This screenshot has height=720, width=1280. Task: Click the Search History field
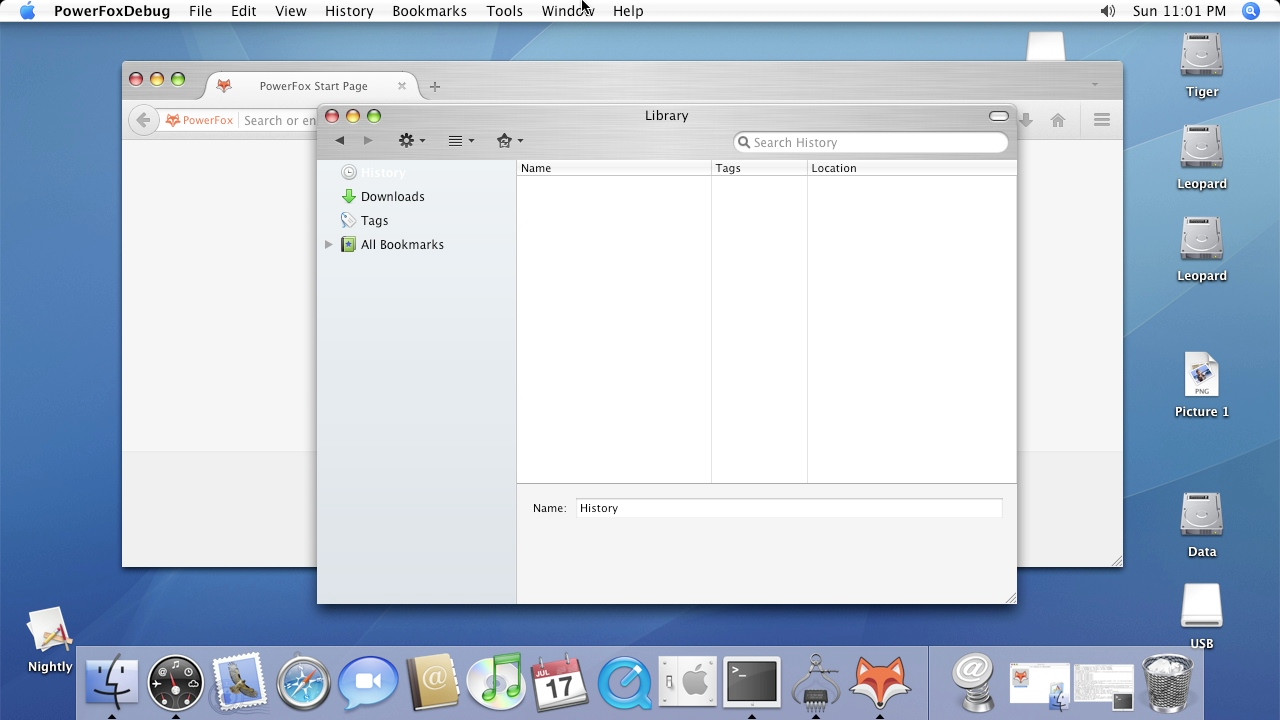click(871, 142)
